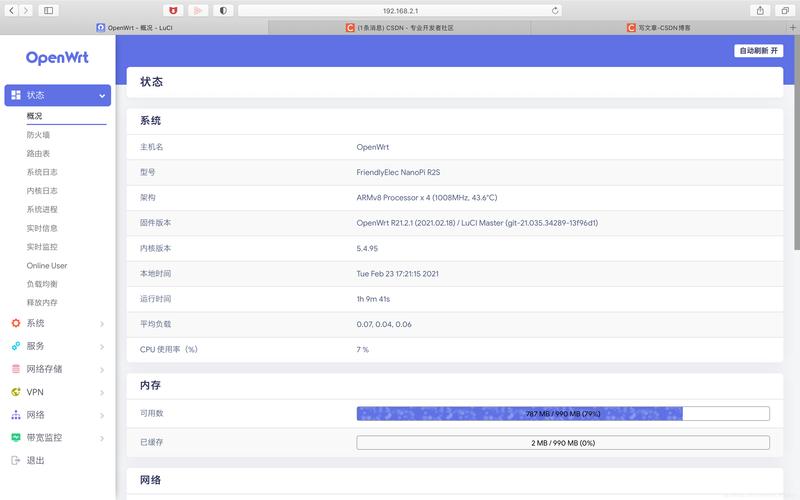800x500 pixels.
Task: Select firmware version OpenWrt R21.2.1 text
Action: tap(477, 223)
